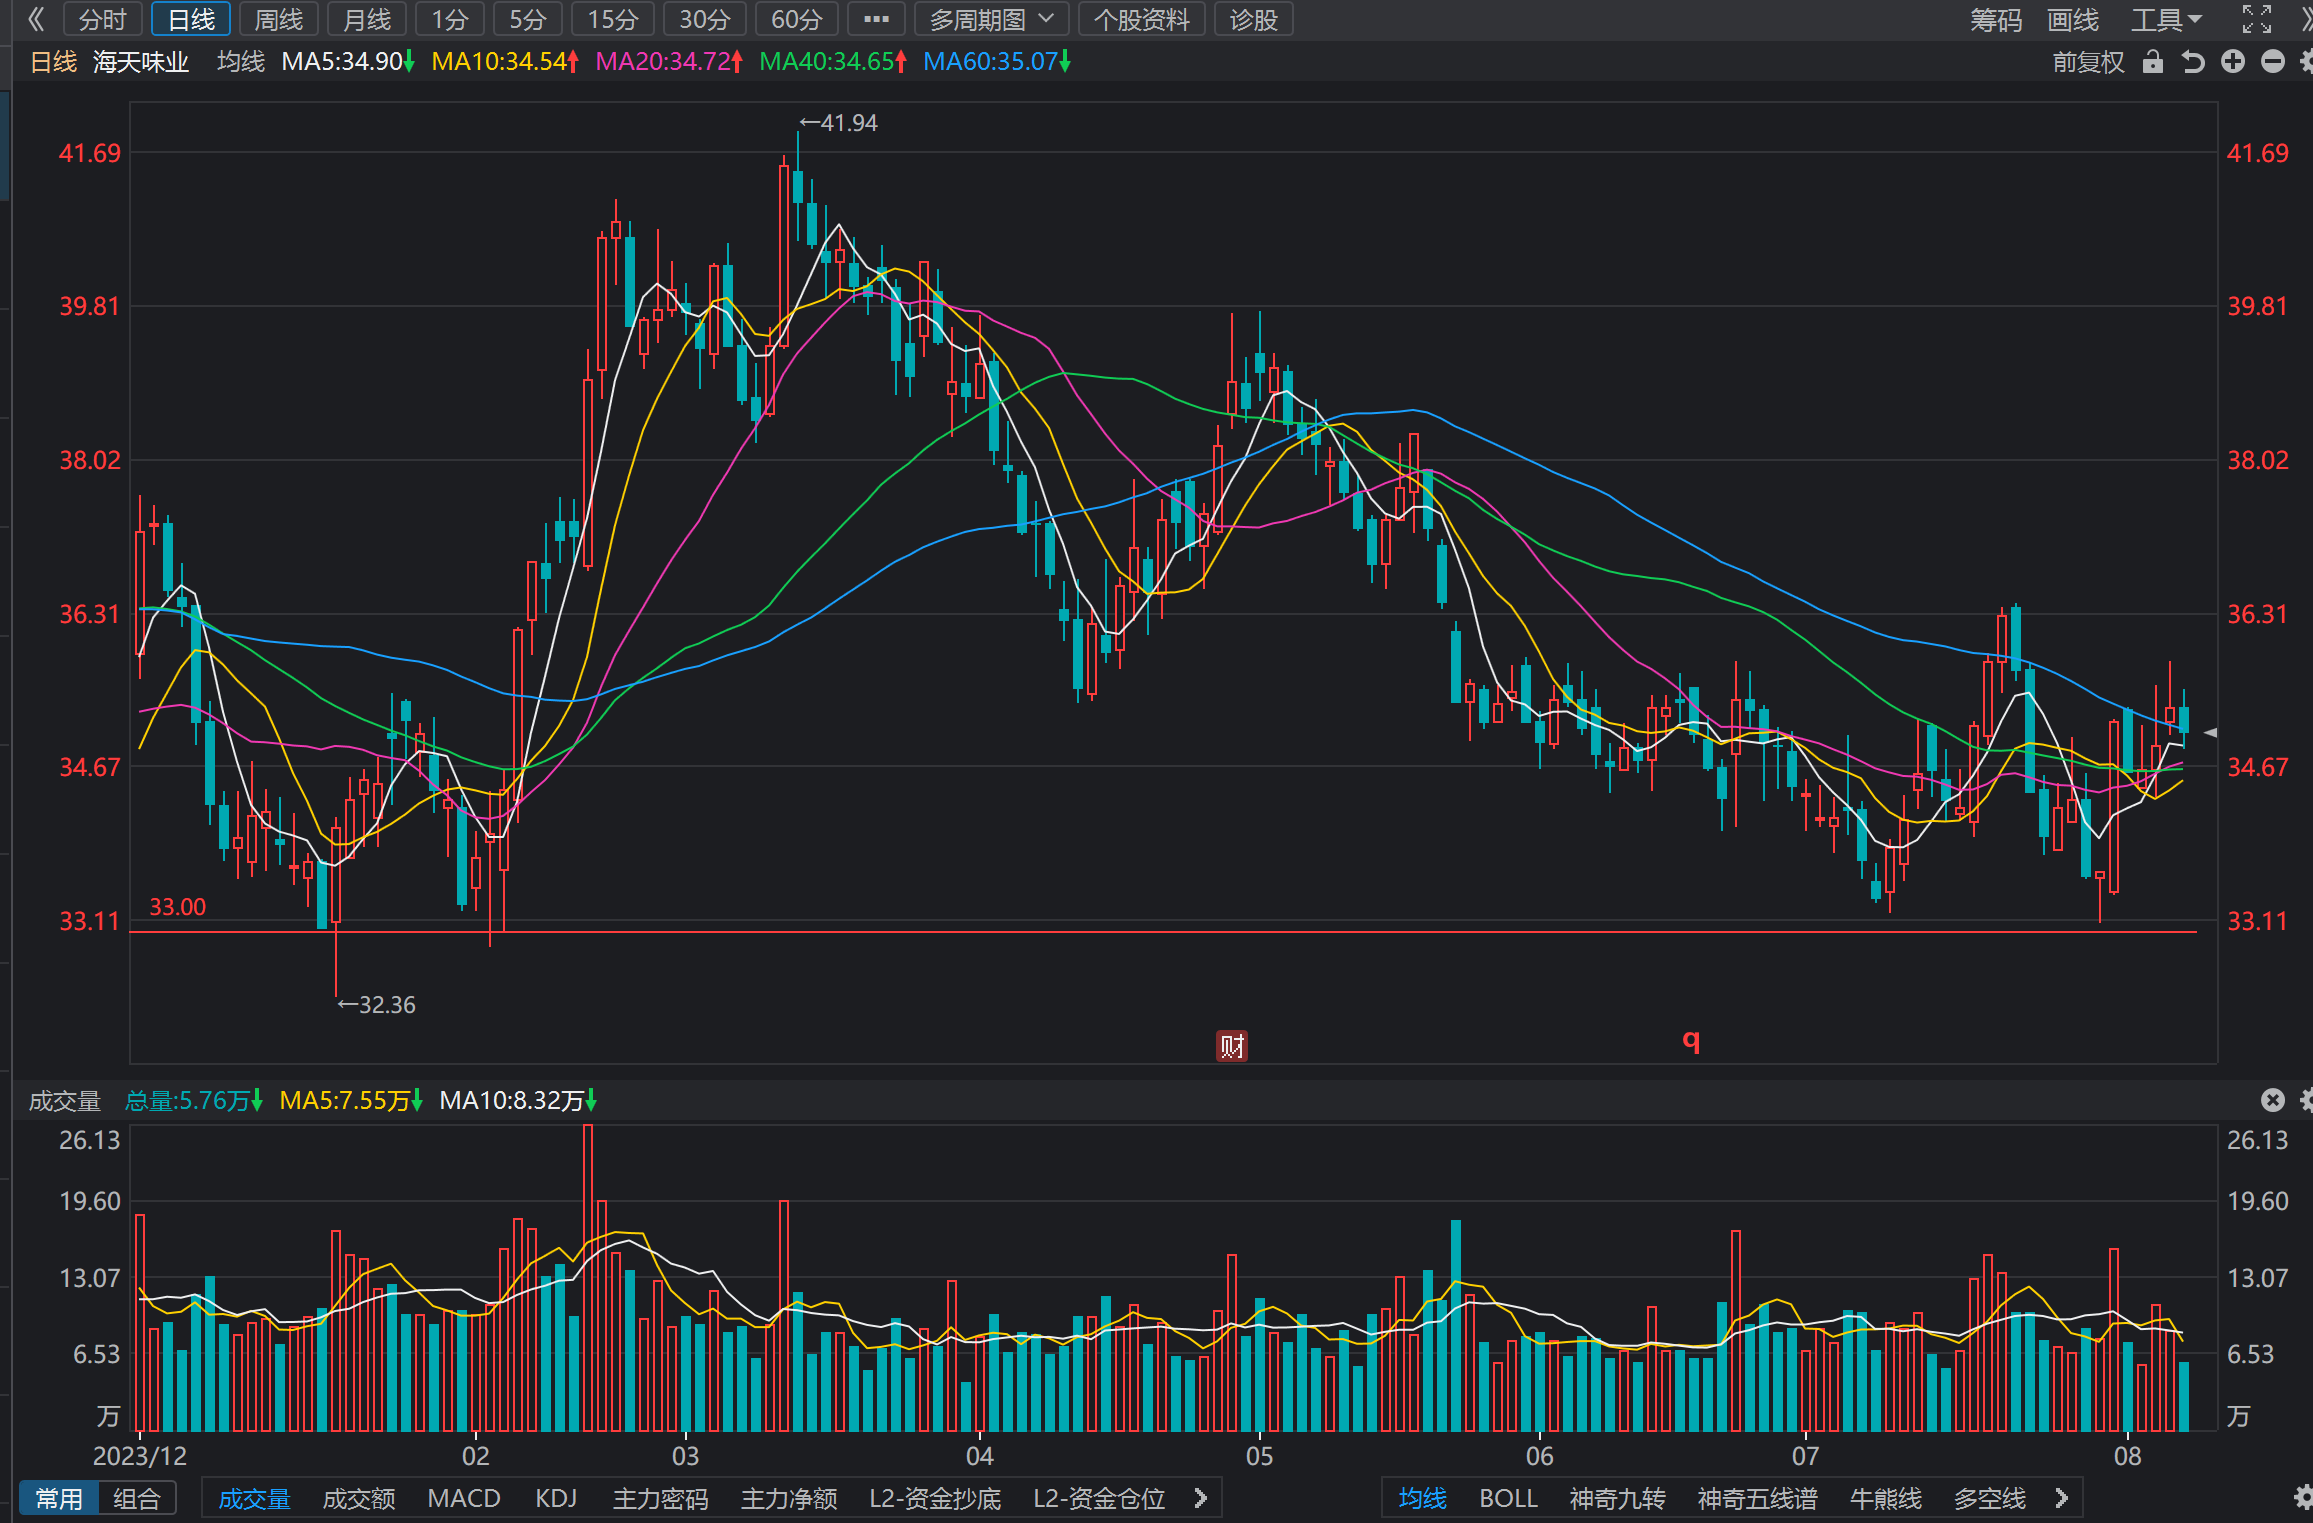Select the 1分 minute period
Viewport: 2313px width, 1523px height.
[x=450, y=19]
